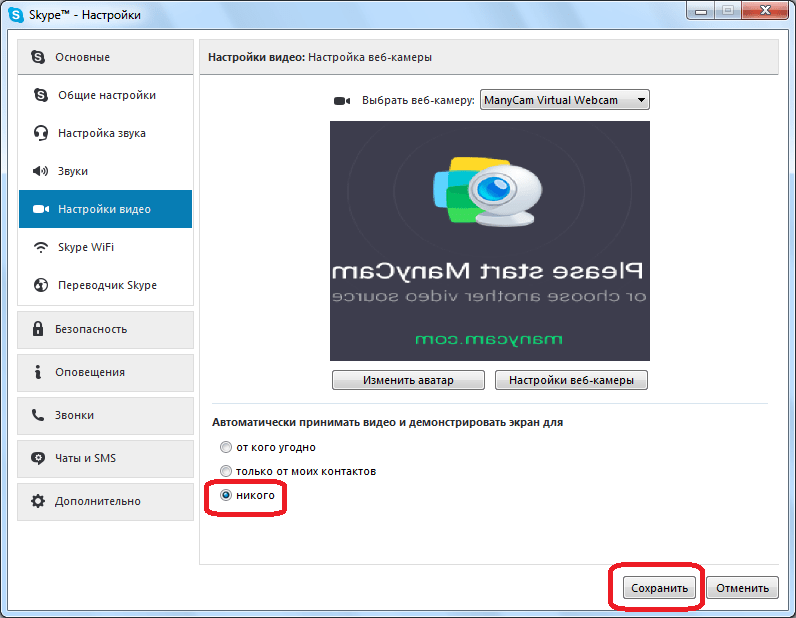Viewport: 796px width, 618px height.
Task: Open Настройка звука page
Action: tap(106, 133)
